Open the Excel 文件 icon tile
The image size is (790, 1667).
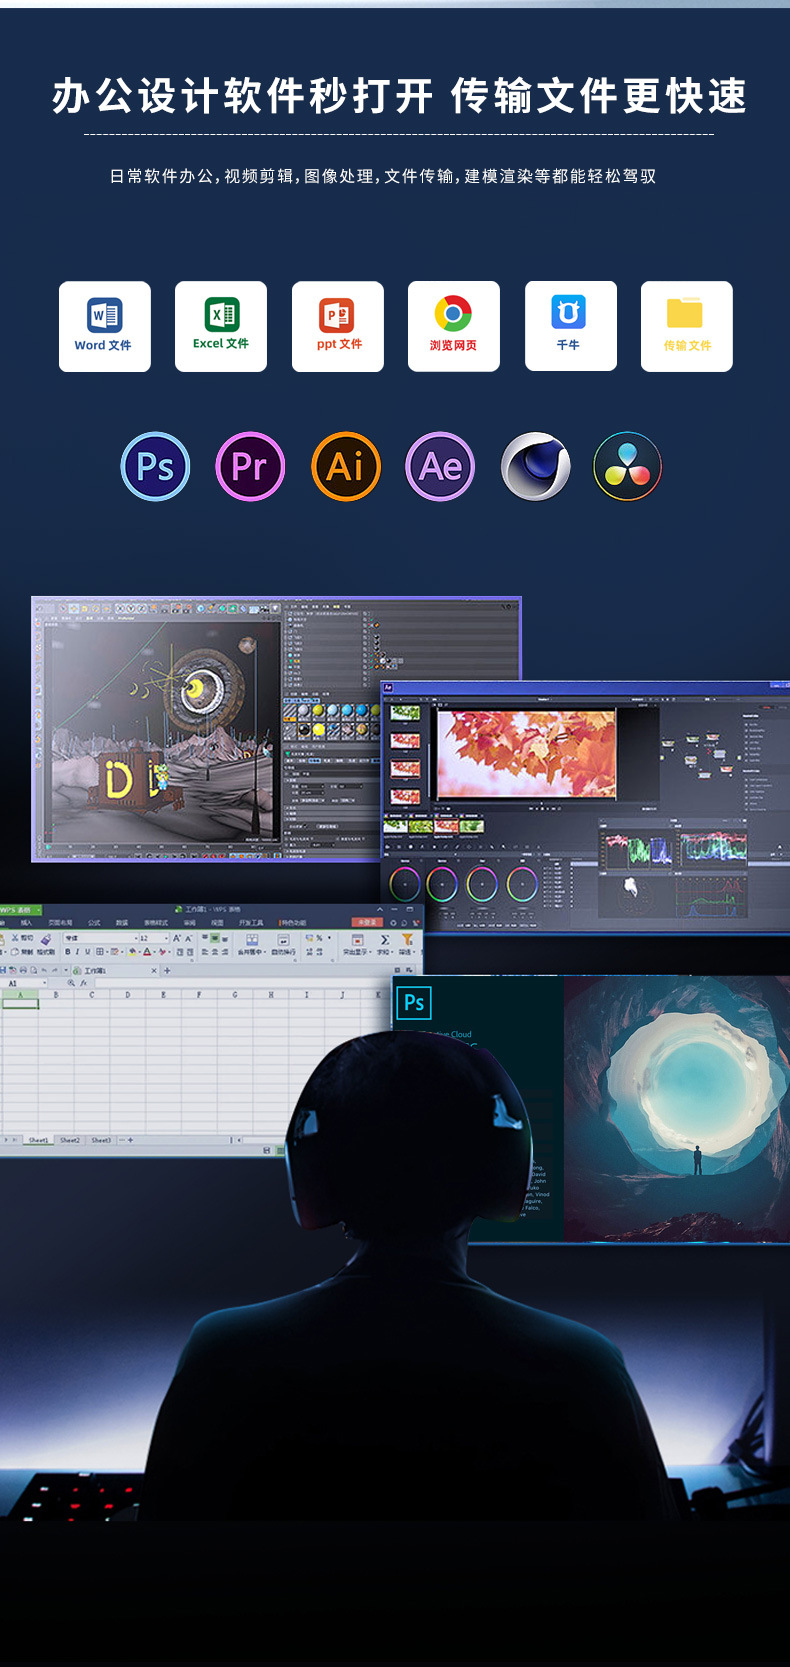(221, 326)
